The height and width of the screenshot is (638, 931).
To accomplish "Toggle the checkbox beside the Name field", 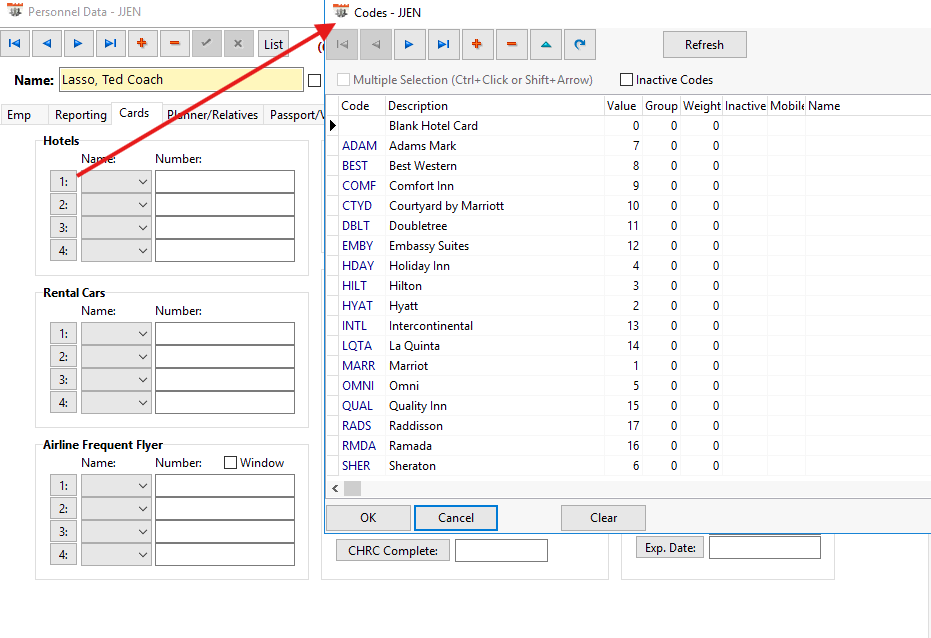I will click(315, 80).
